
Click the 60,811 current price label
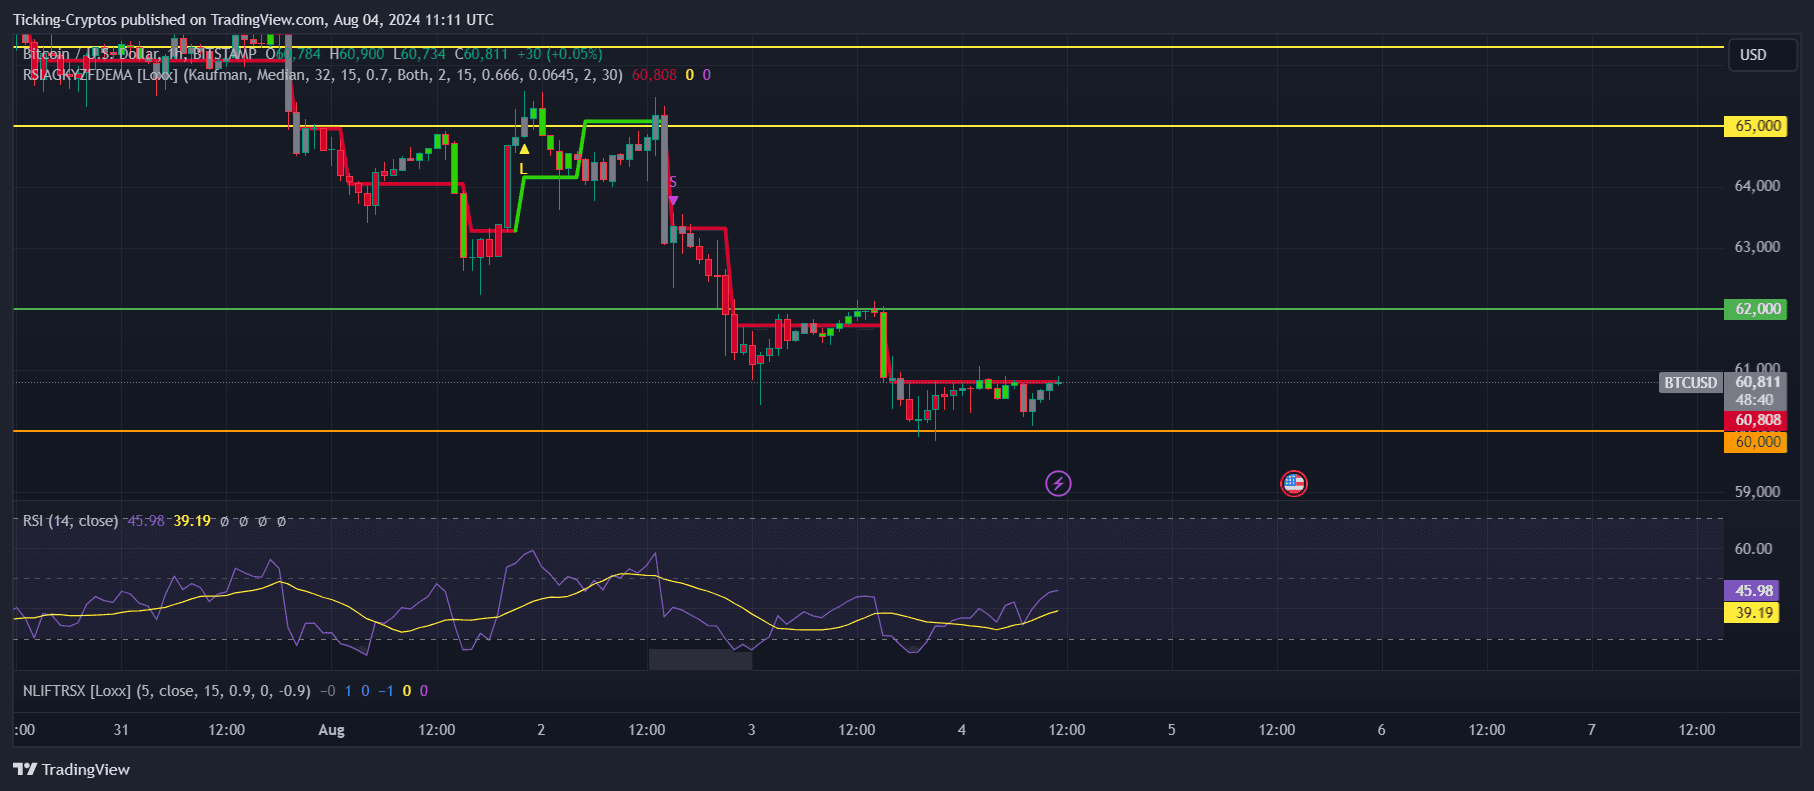coord(1756,382)
